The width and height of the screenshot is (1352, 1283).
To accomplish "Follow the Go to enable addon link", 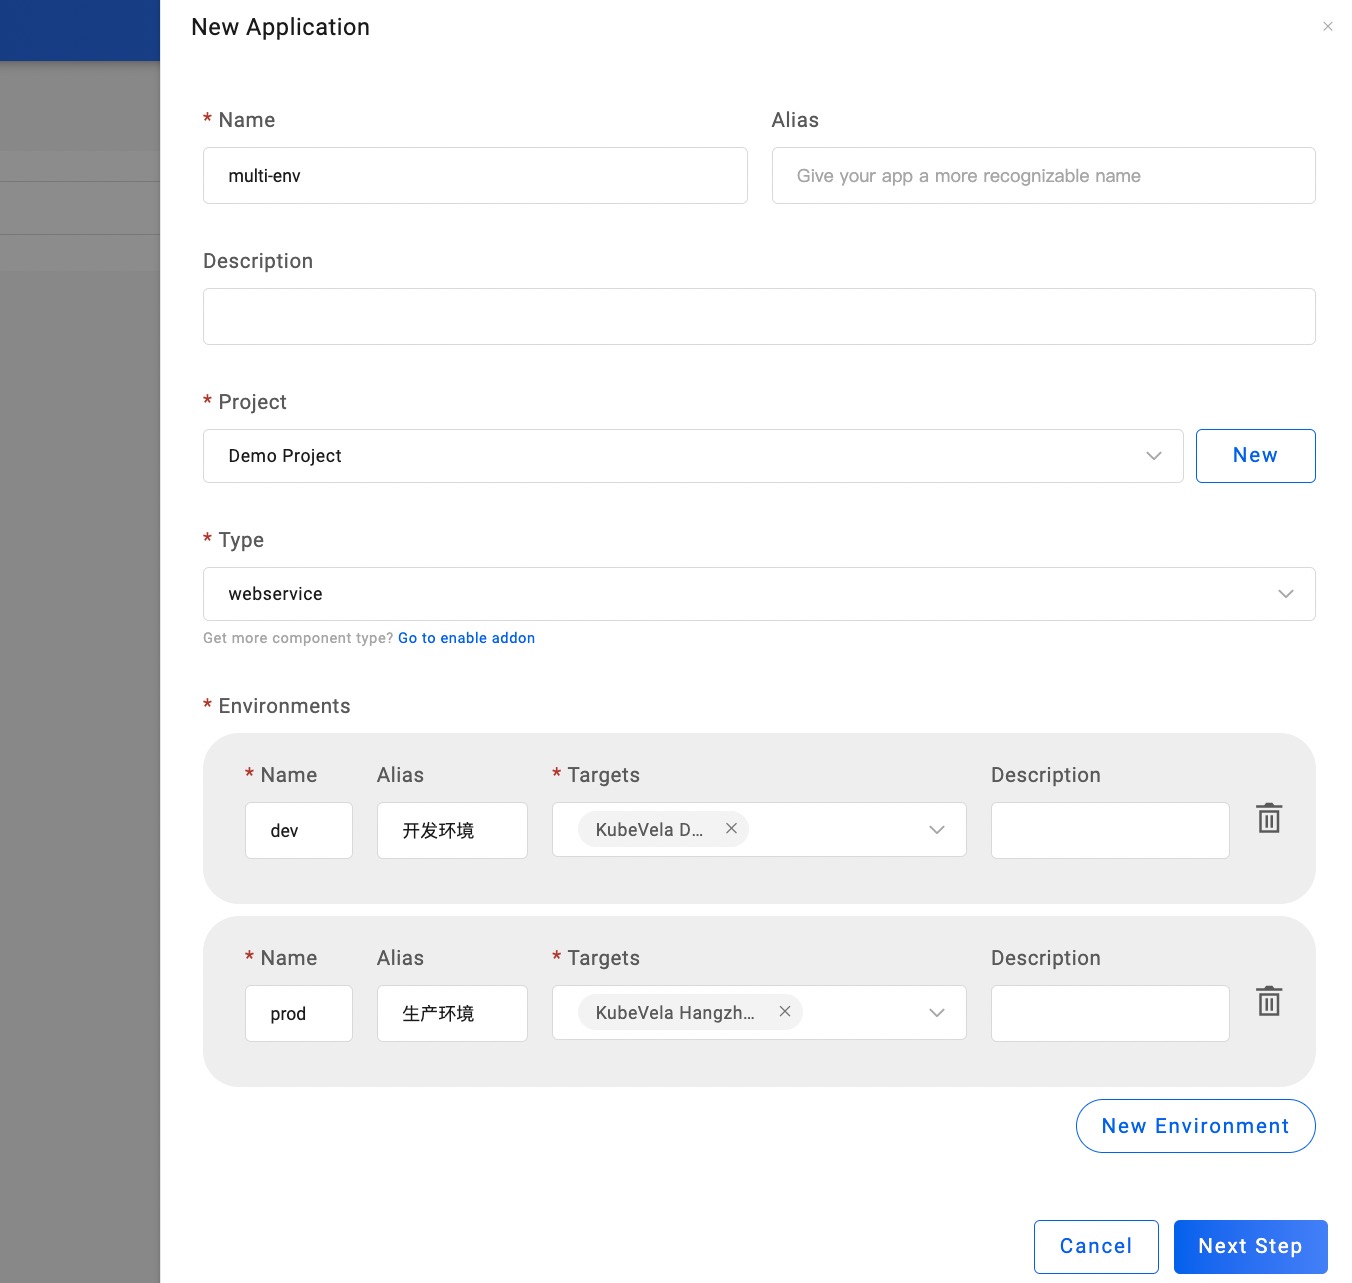I will pyautogui.click(x=466, y=638).
